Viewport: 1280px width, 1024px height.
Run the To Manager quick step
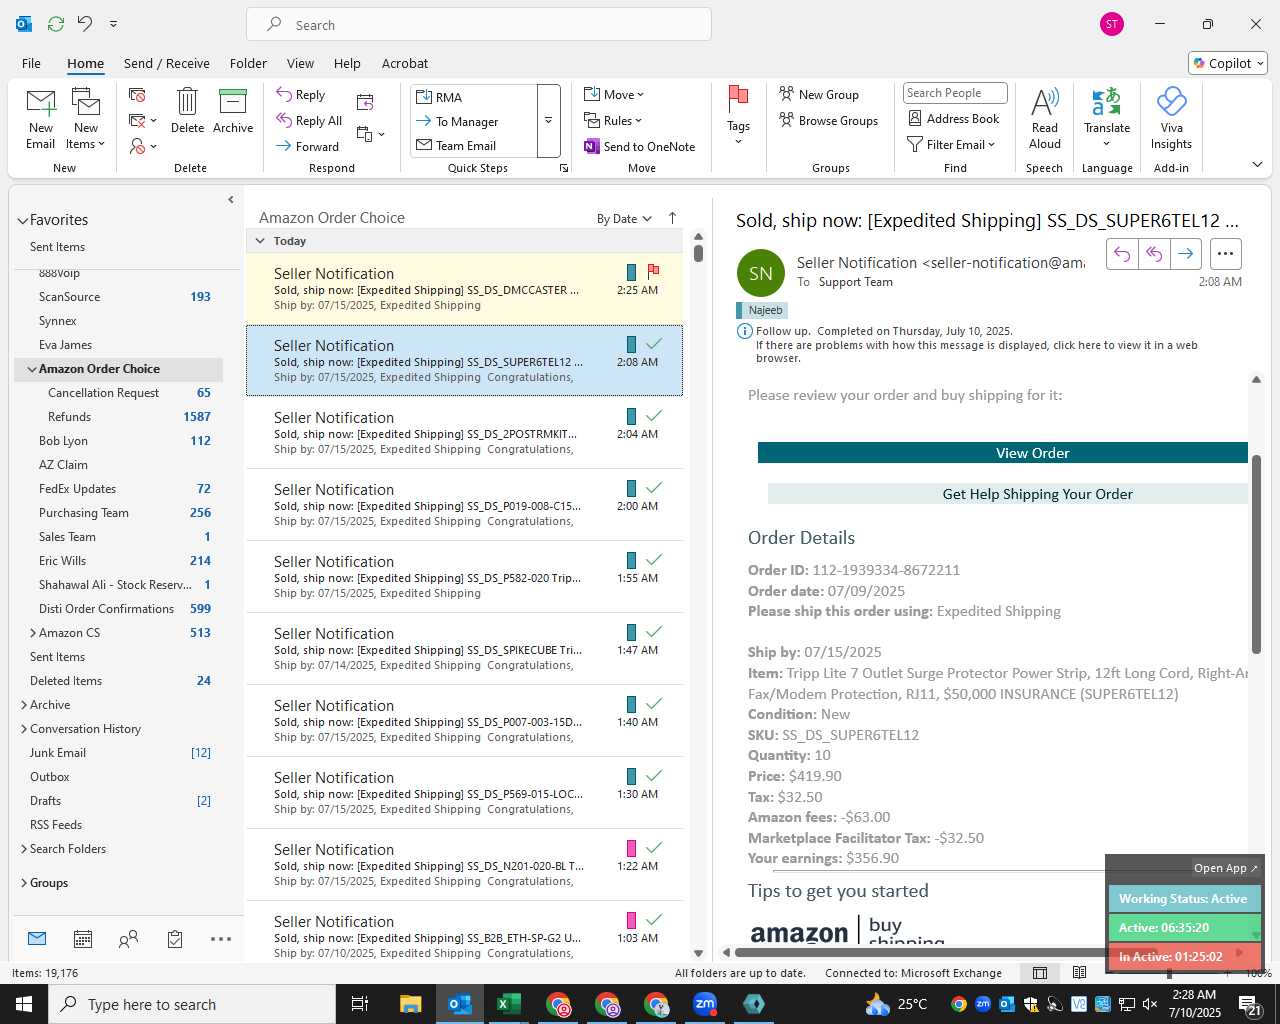coord(474,121)
